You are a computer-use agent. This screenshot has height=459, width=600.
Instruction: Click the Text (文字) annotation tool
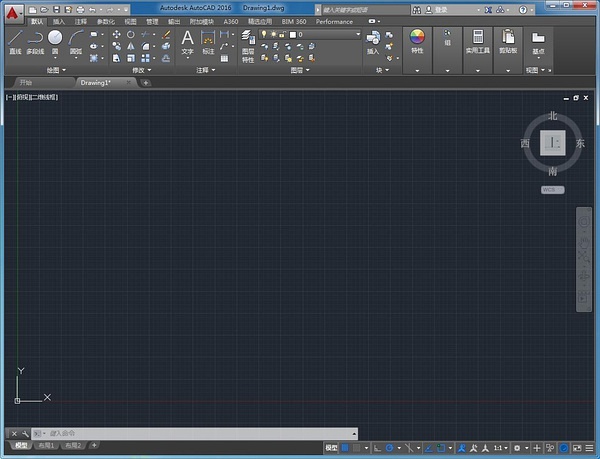[x=187, y=41]
